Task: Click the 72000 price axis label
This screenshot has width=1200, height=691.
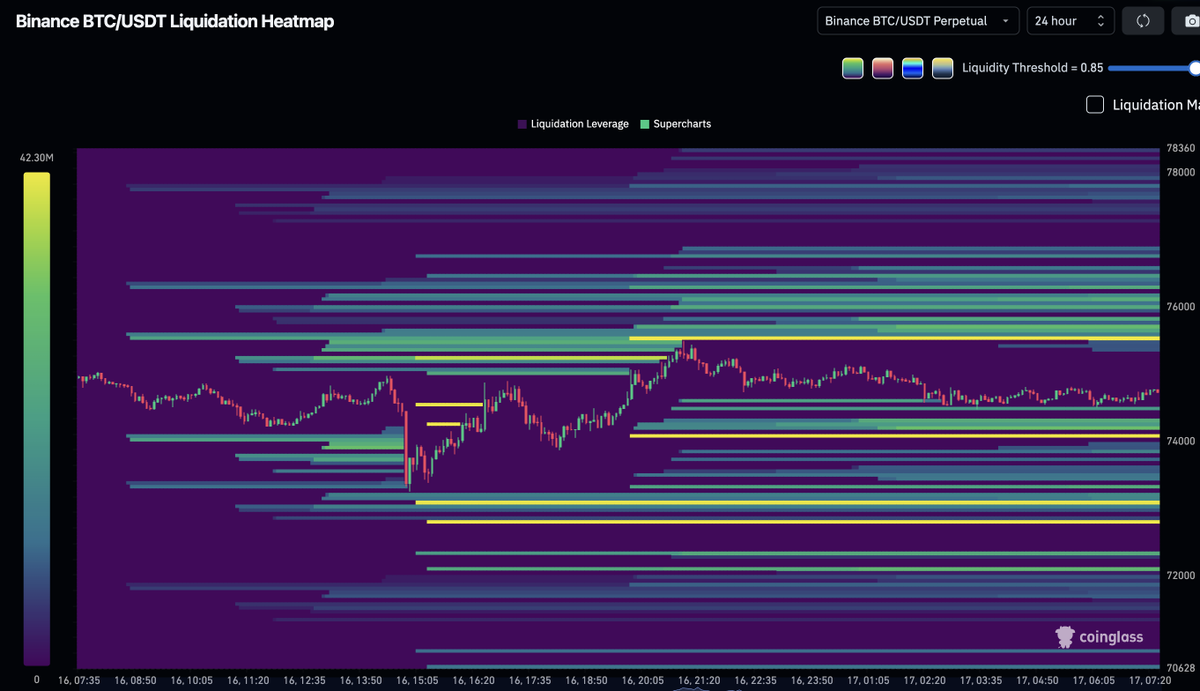Action: coord(1181,575)
